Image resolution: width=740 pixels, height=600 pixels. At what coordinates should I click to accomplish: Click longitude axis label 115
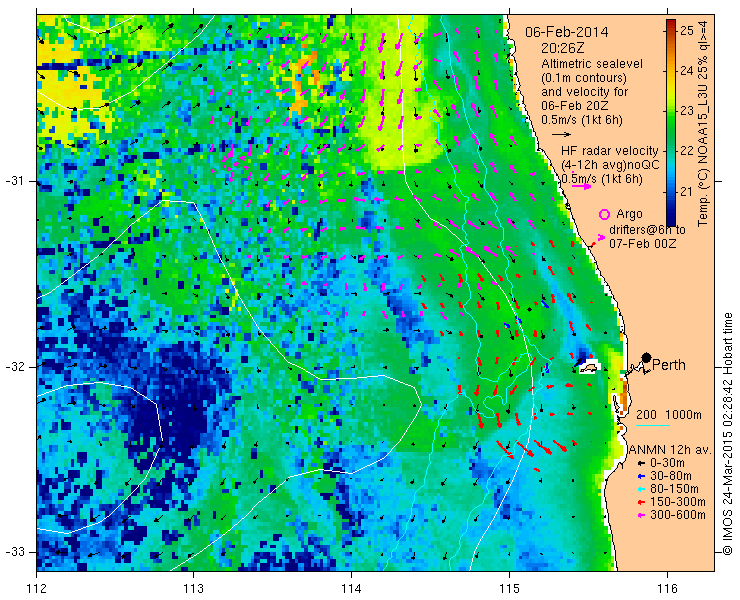(509, 589)
